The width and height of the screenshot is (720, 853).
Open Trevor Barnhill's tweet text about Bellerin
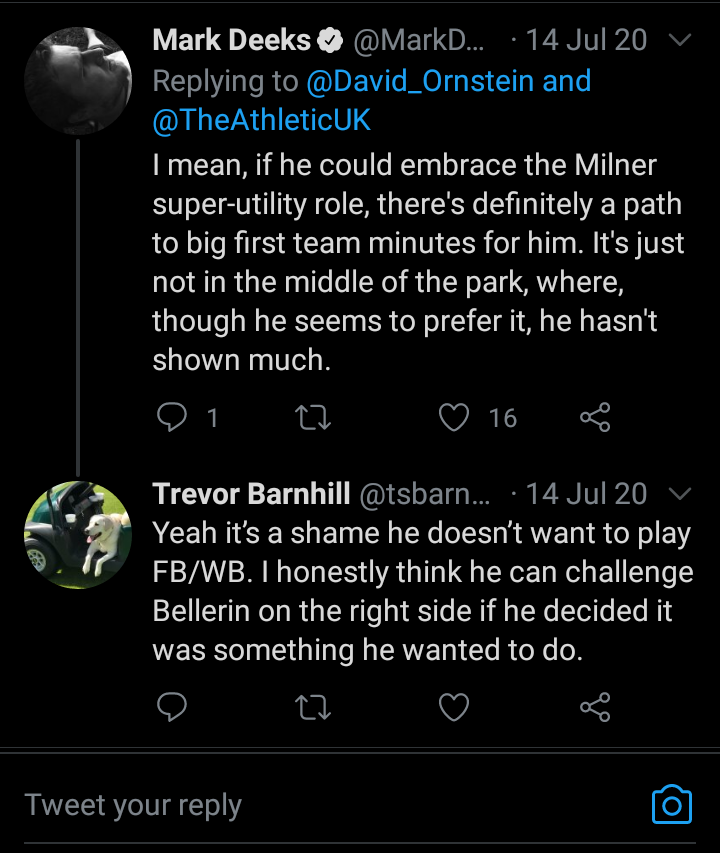tap(420, 592)
